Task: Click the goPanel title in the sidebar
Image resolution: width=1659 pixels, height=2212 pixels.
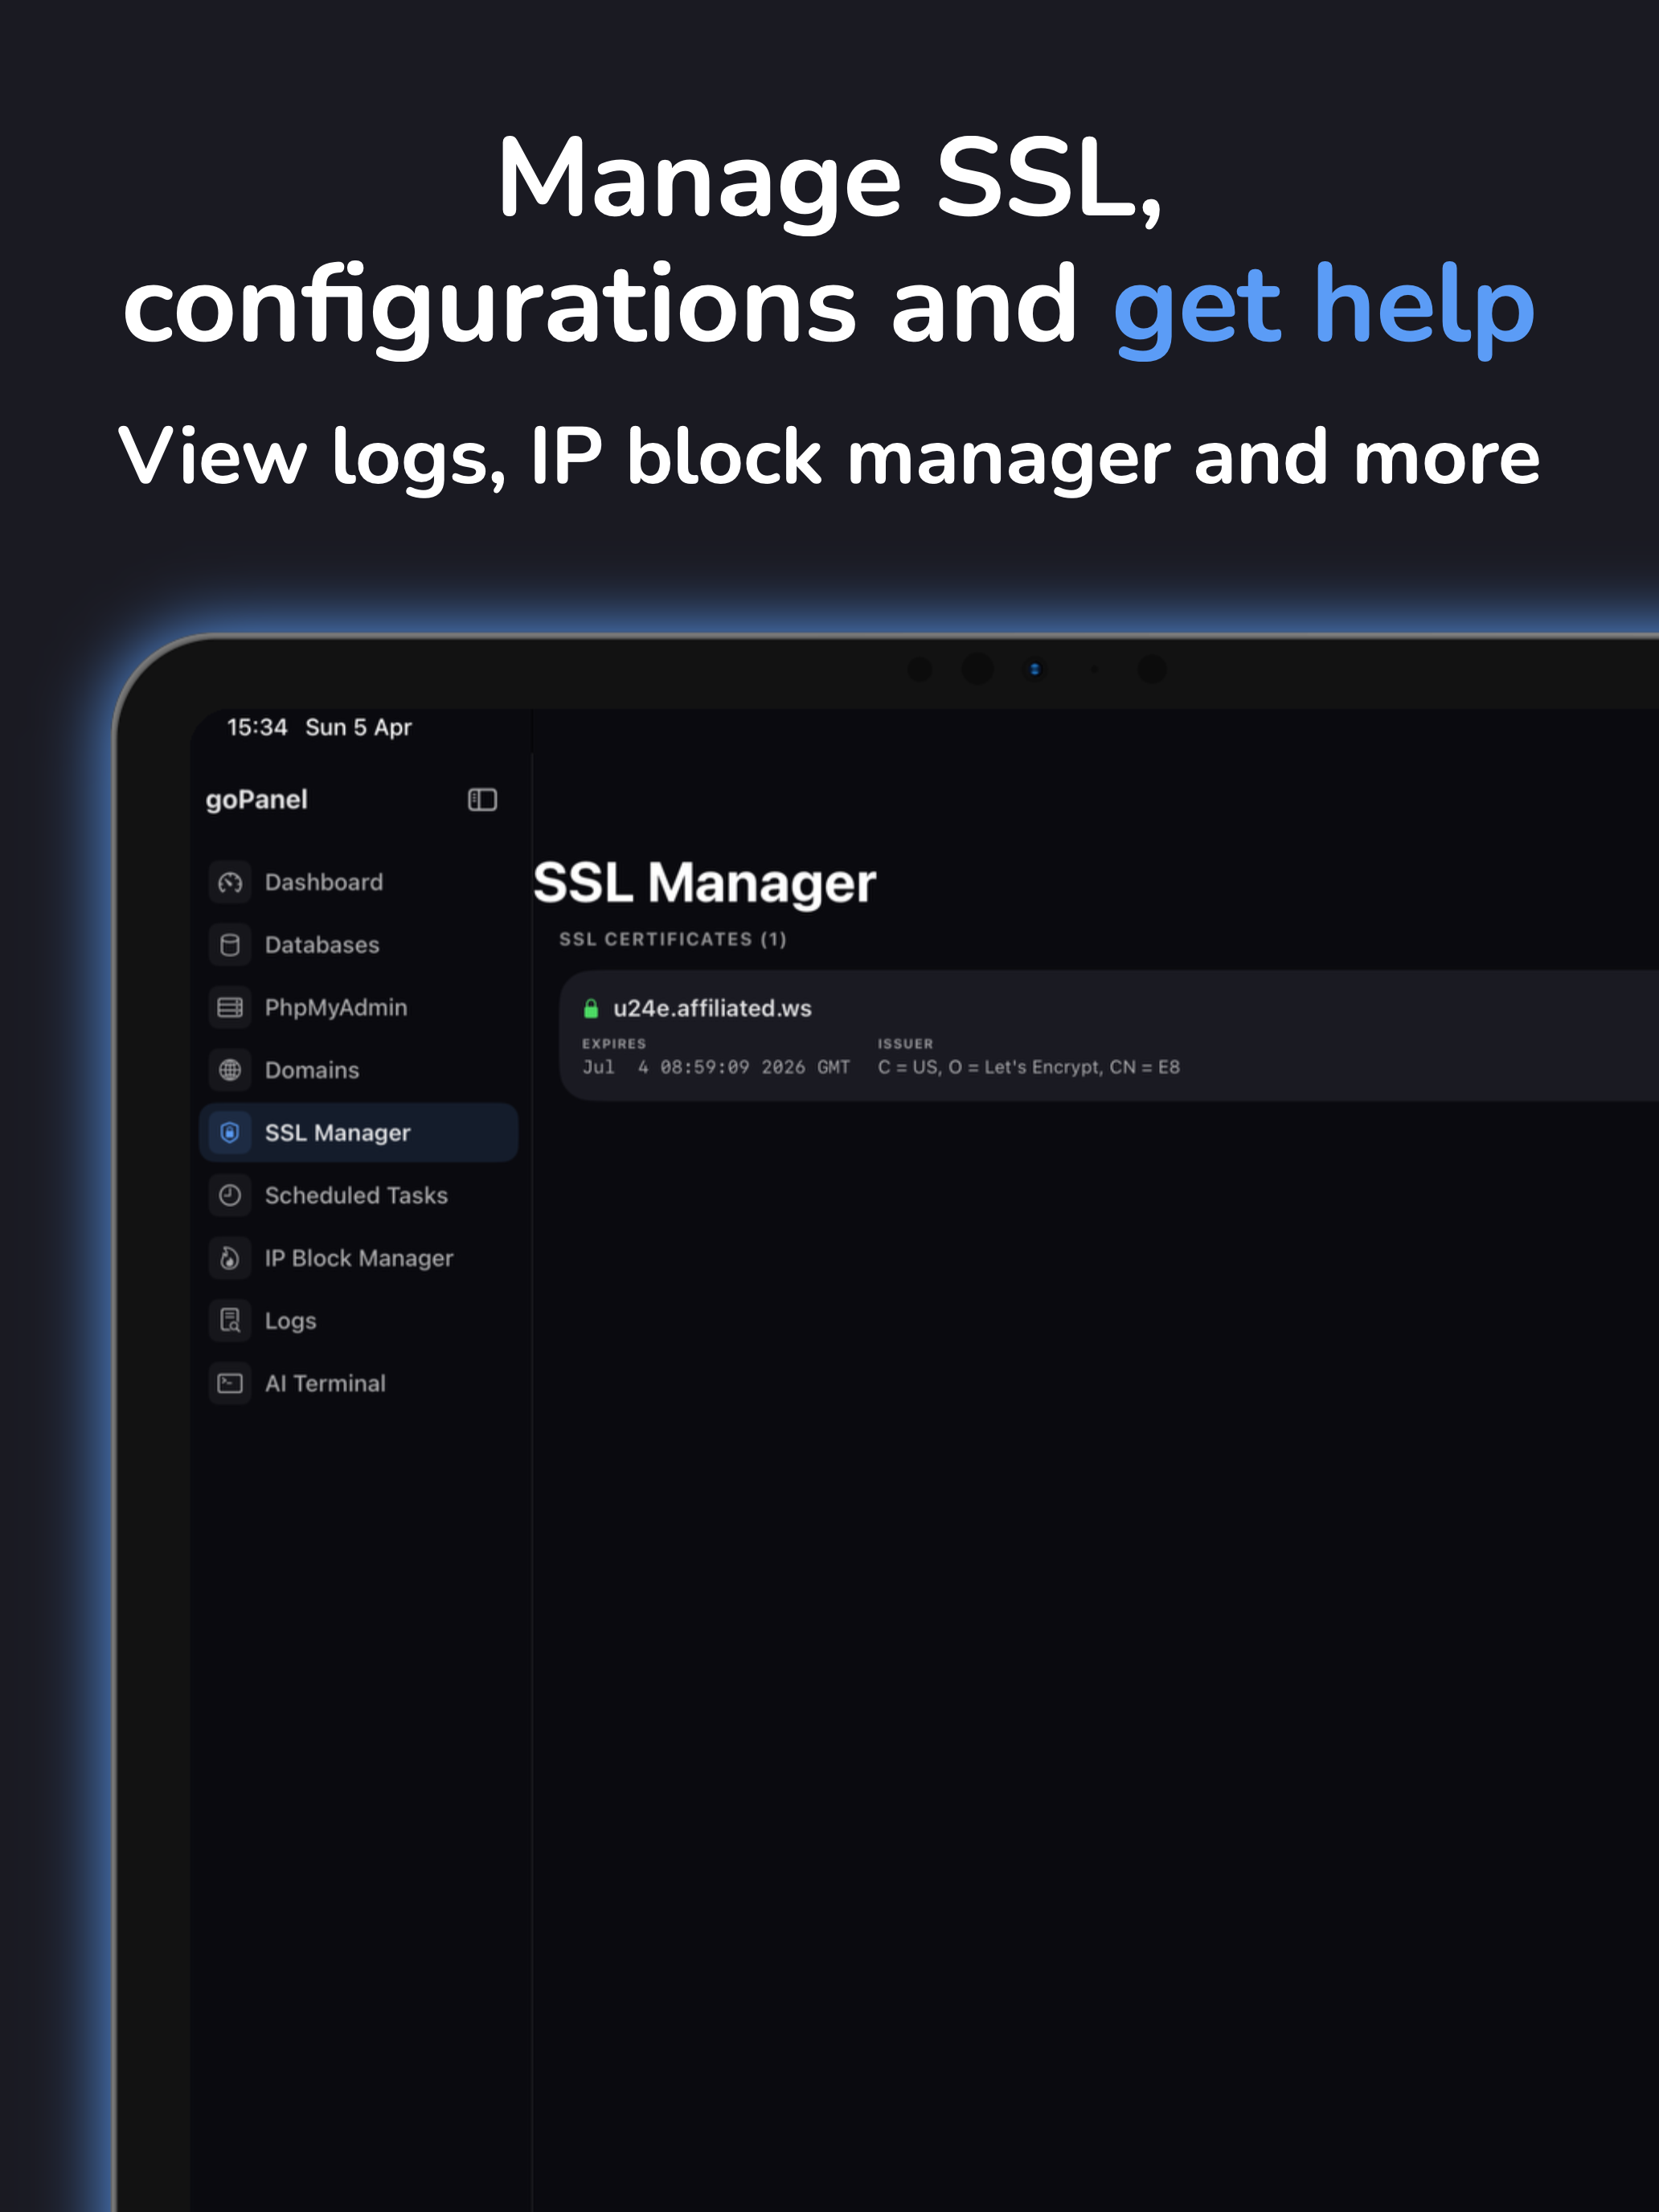Action: (x=256, y=800)
